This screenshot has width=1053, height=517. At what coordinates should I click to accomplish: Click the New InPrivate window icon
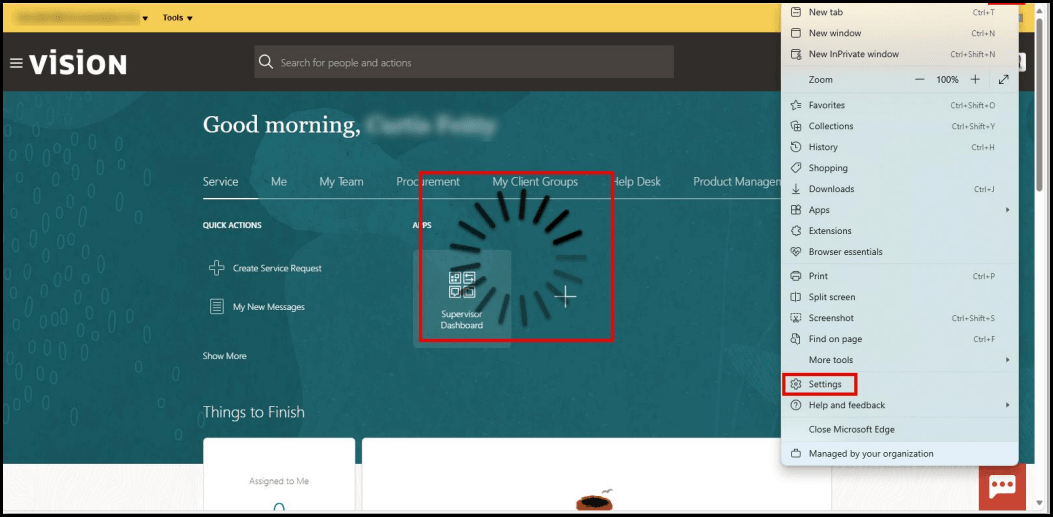[x=796, y=54]
